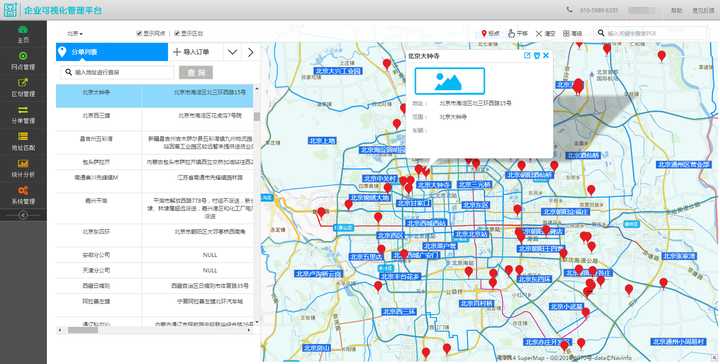
Task: Click the 北京三元桥 map label
Action: point(474,185)
